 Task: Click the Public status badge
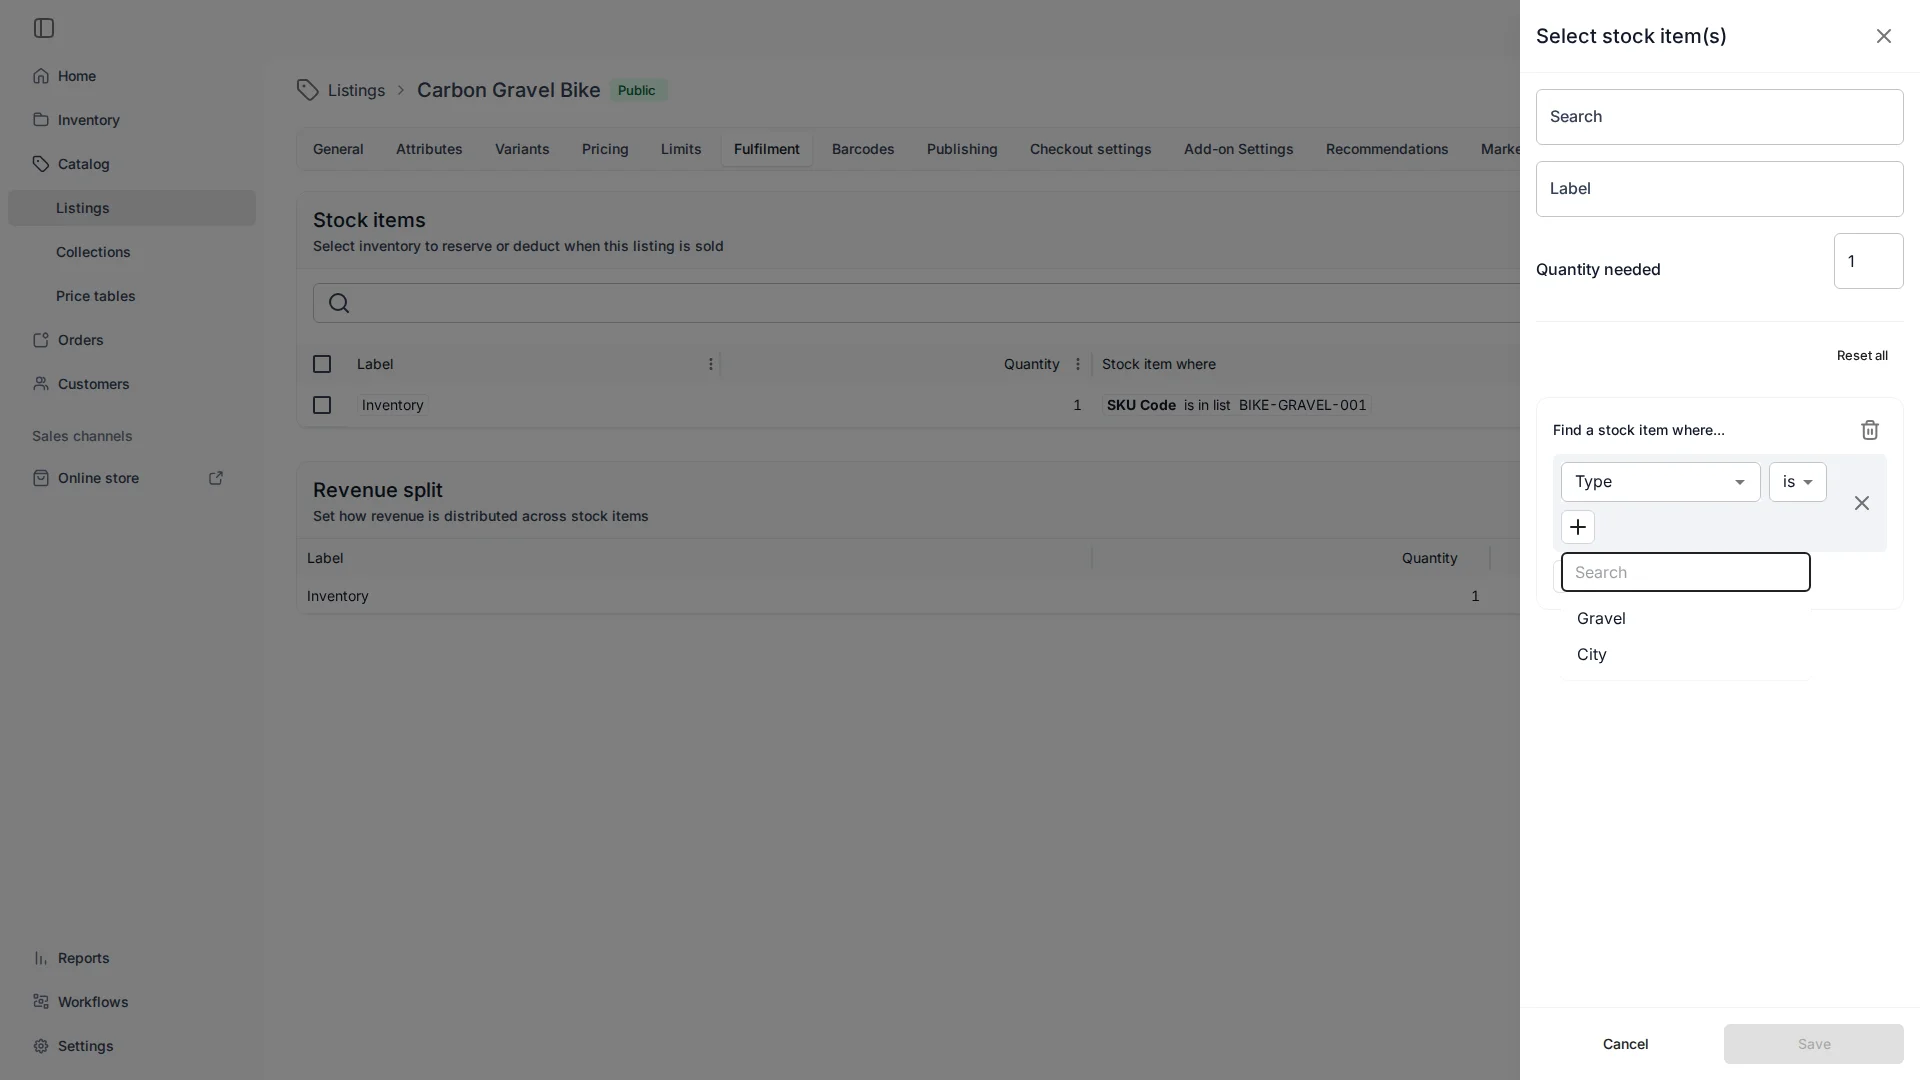638,90
